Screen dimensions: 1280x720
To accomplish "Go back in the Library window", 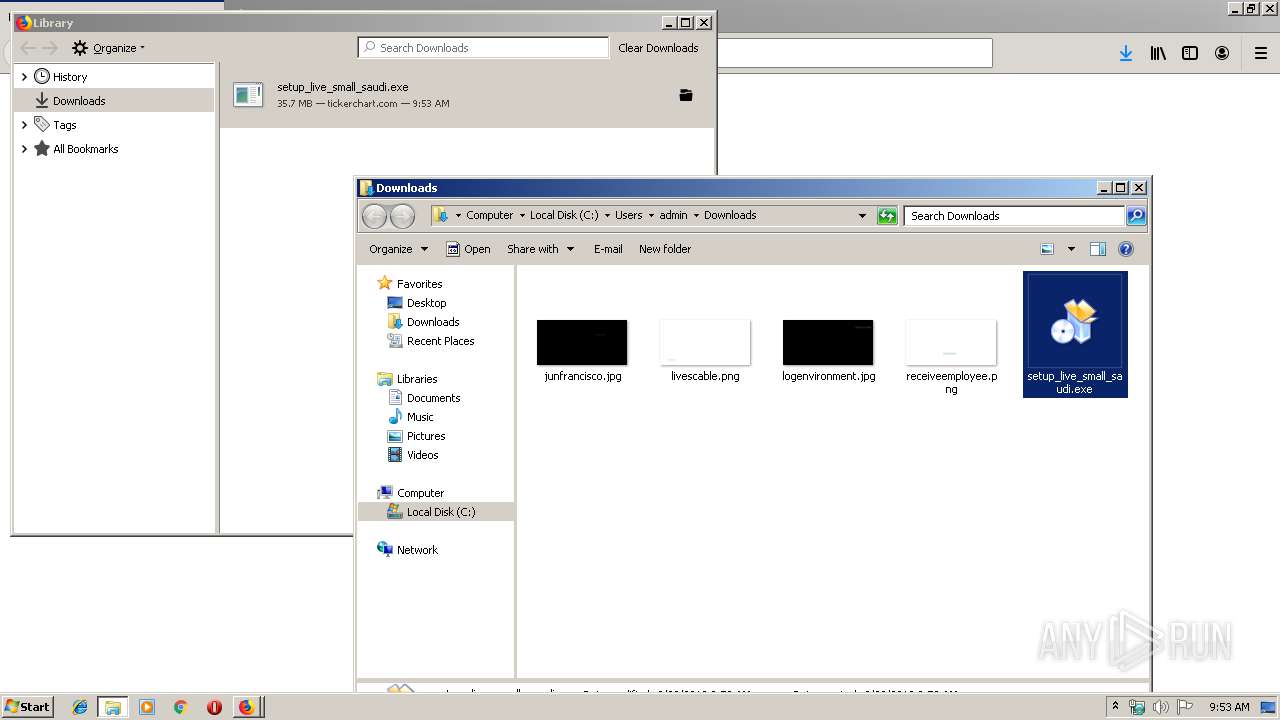I will (x=28, y=48).
